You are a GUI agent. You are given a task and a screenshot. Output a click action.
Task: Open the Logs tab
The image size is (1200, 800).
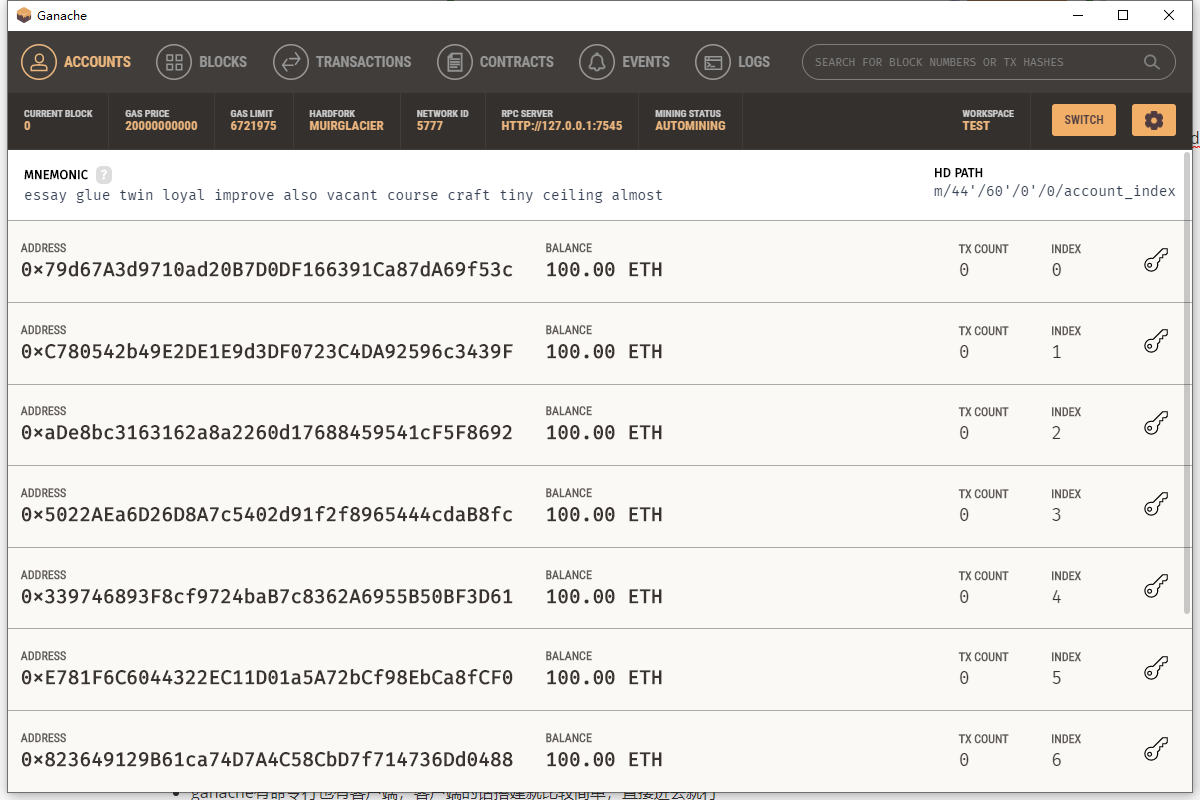pyautogui.click(x=733, y=62)
